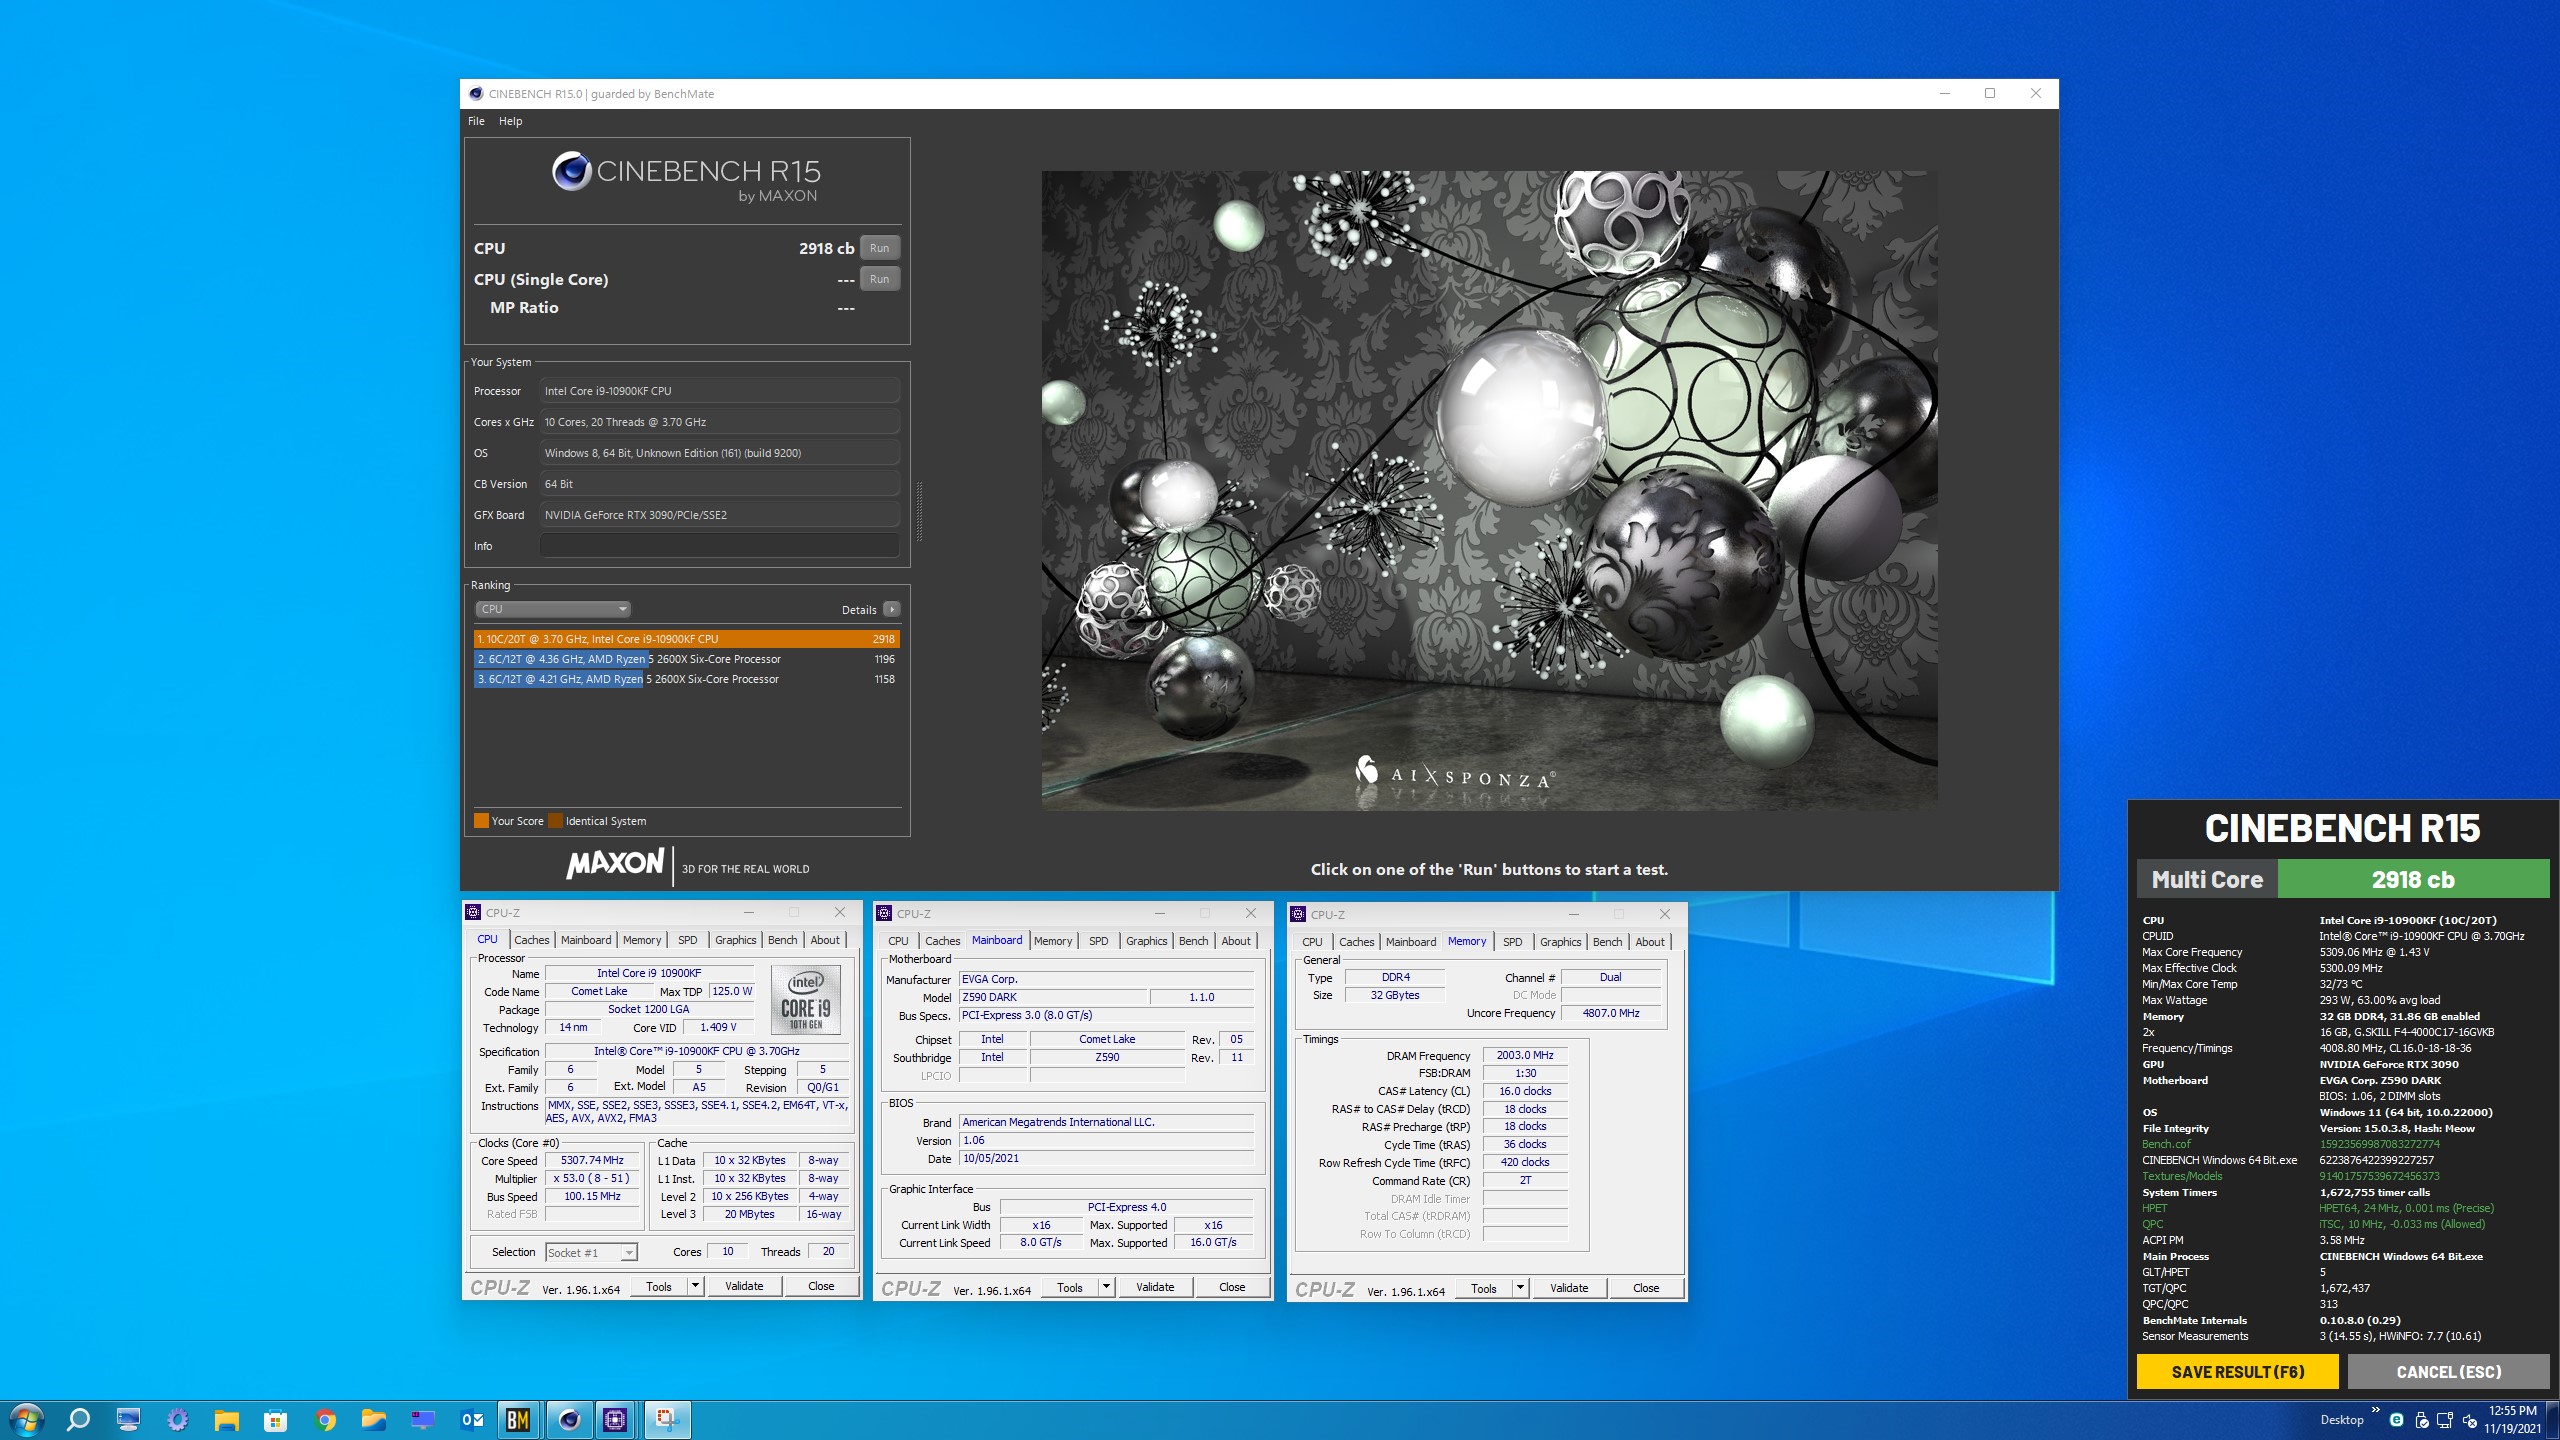This screenshot has height=1440, width=2560.
Task: Open Outlook from the taskbar
Action: click(x=472, y=1419)
